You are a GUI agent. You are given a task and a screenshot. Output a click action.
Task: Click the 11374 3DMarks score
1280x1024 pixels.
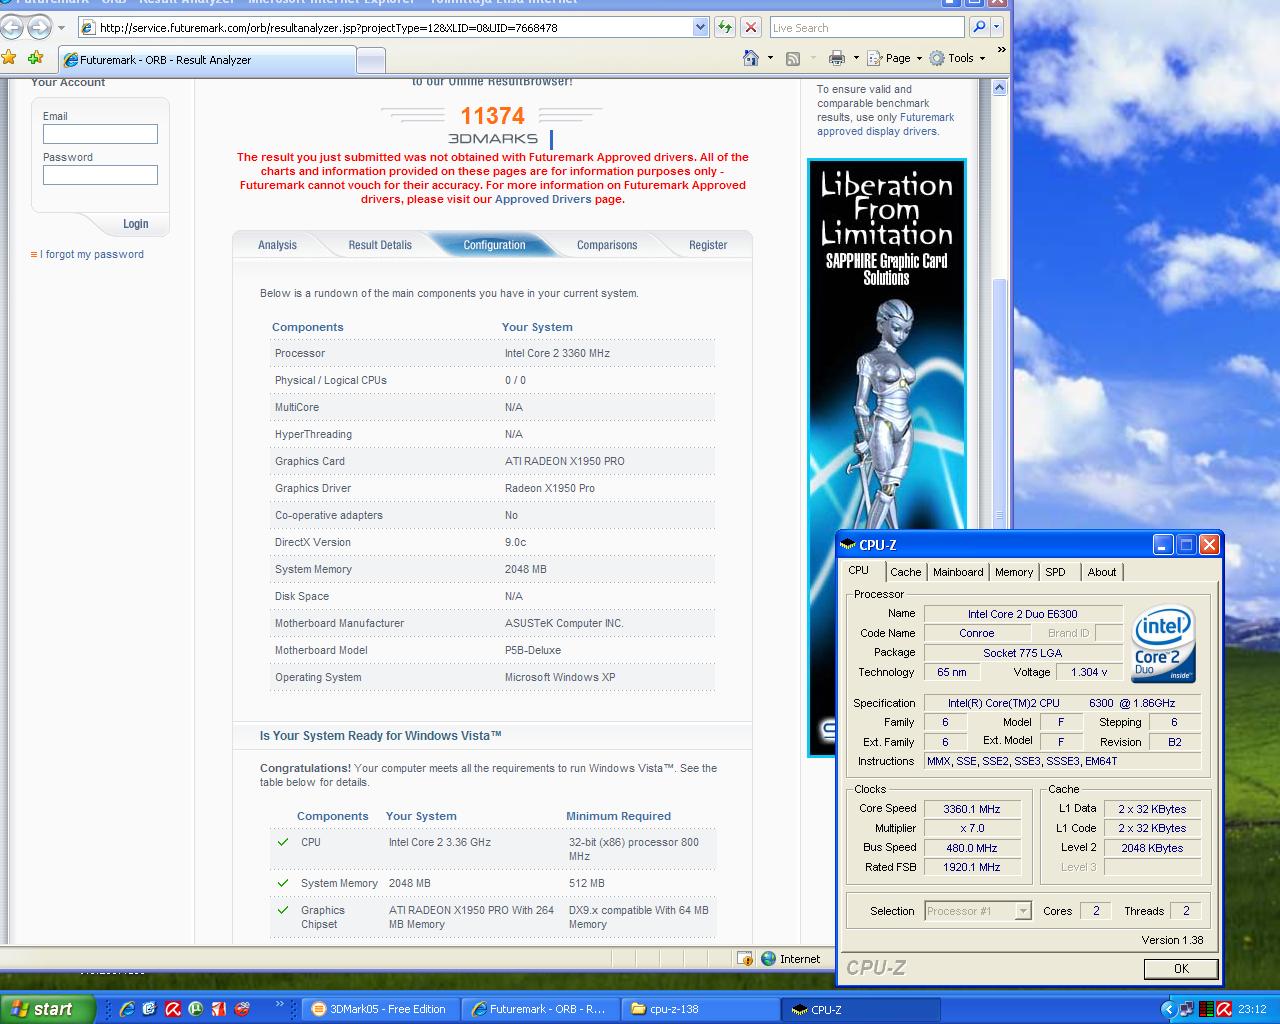pyautogui.click(x=492, y=116)
